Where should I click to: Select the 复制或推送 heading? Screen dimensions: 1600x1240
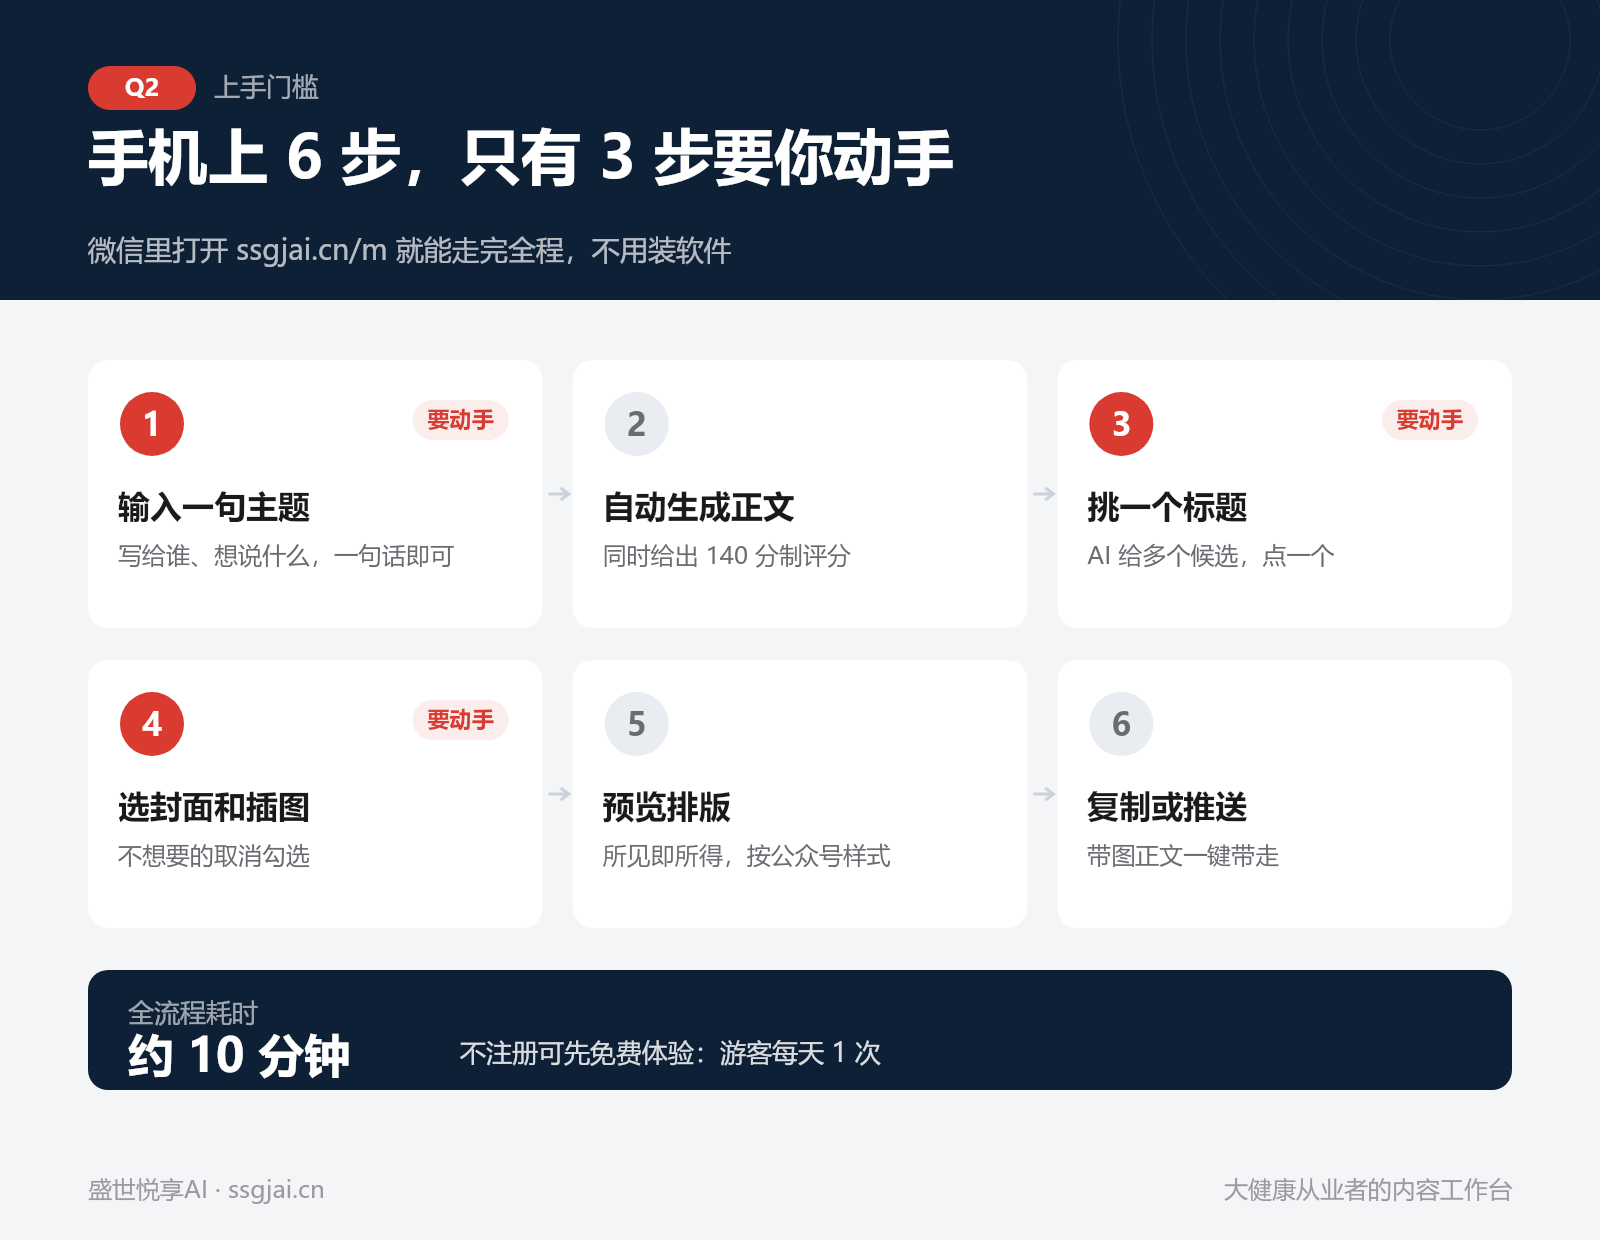tap(1167, 808)
